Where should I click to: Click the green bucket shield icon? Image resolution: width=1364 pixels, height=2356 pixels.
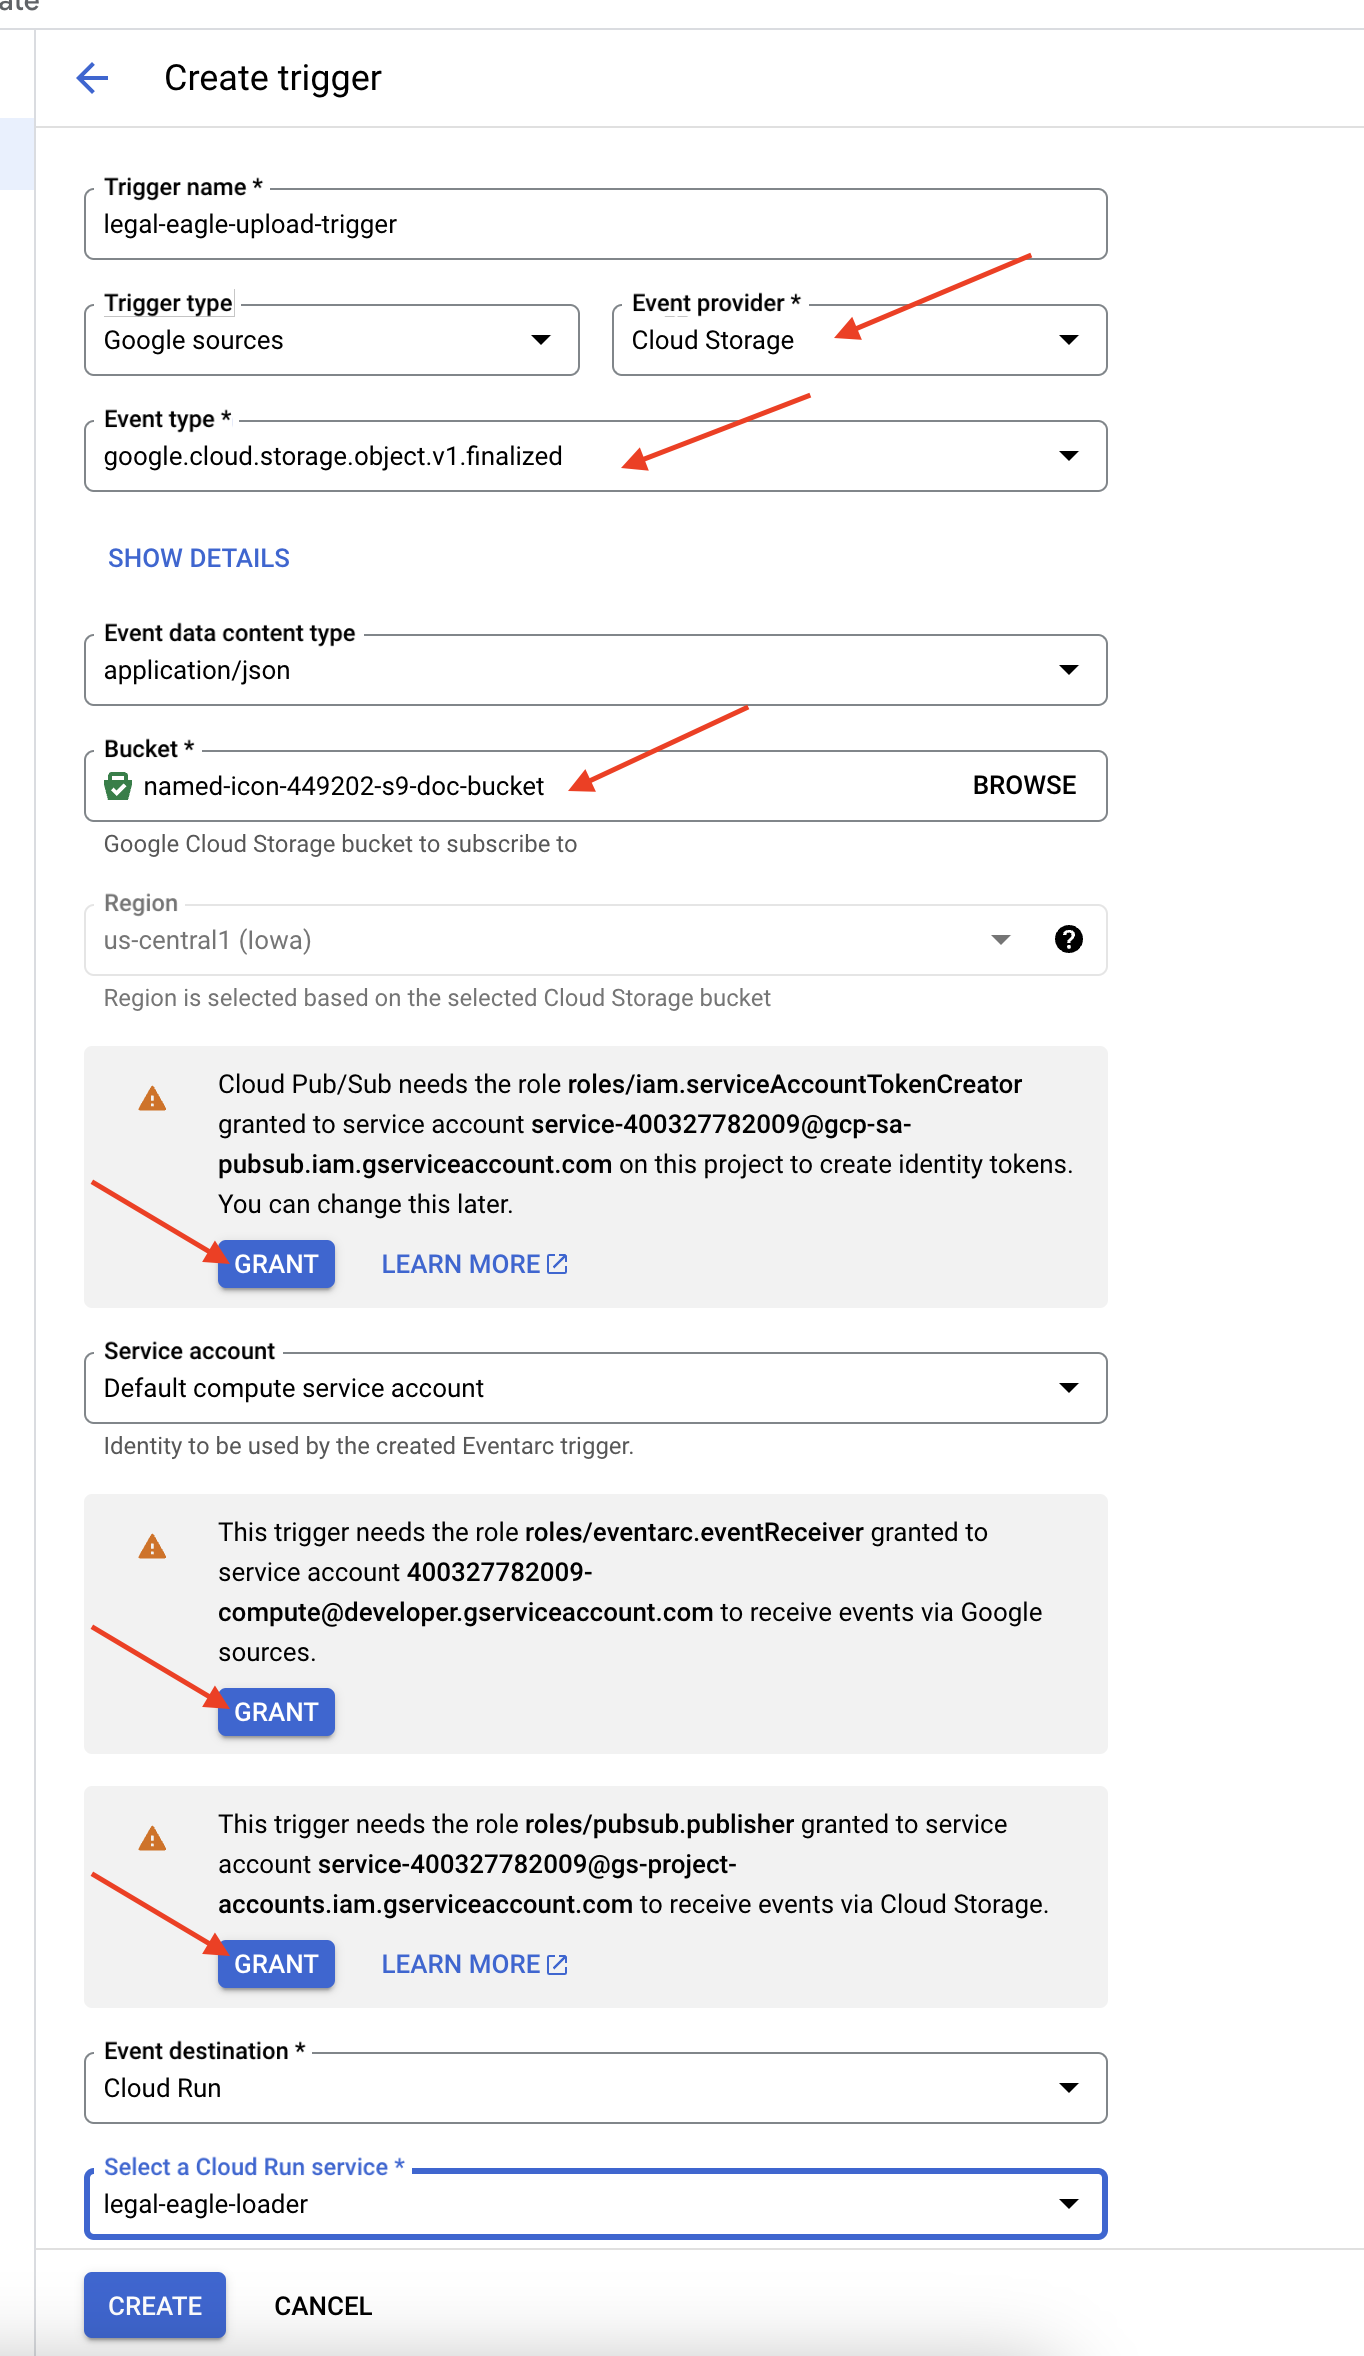click(x=118, y=786)
